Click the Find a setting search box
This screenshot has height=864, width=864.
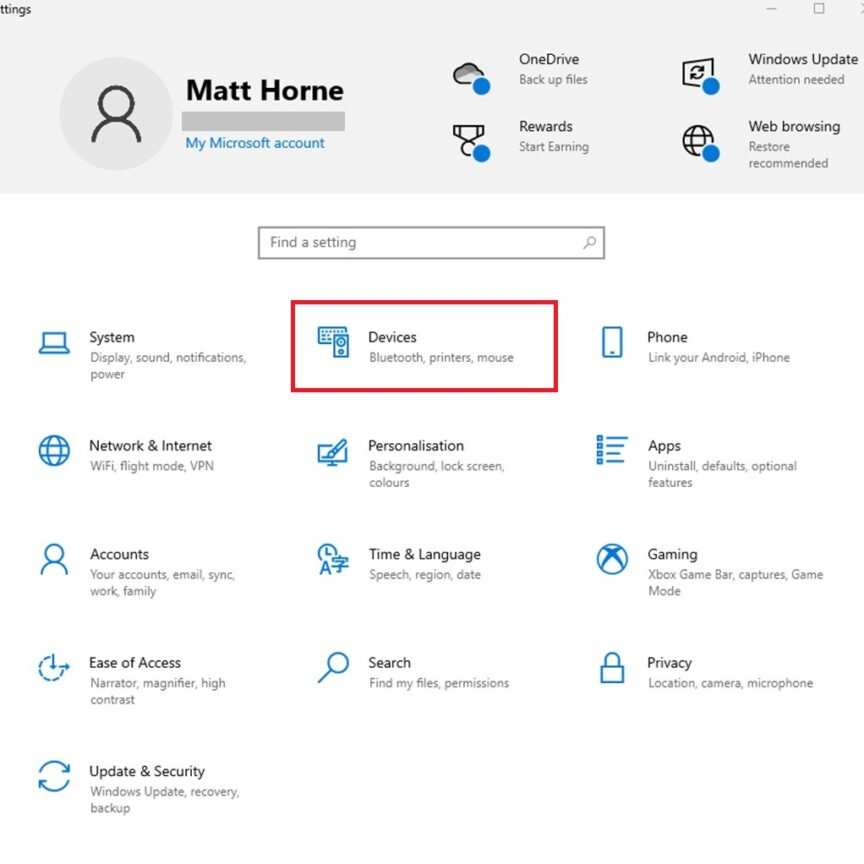(x=430, y=242)
